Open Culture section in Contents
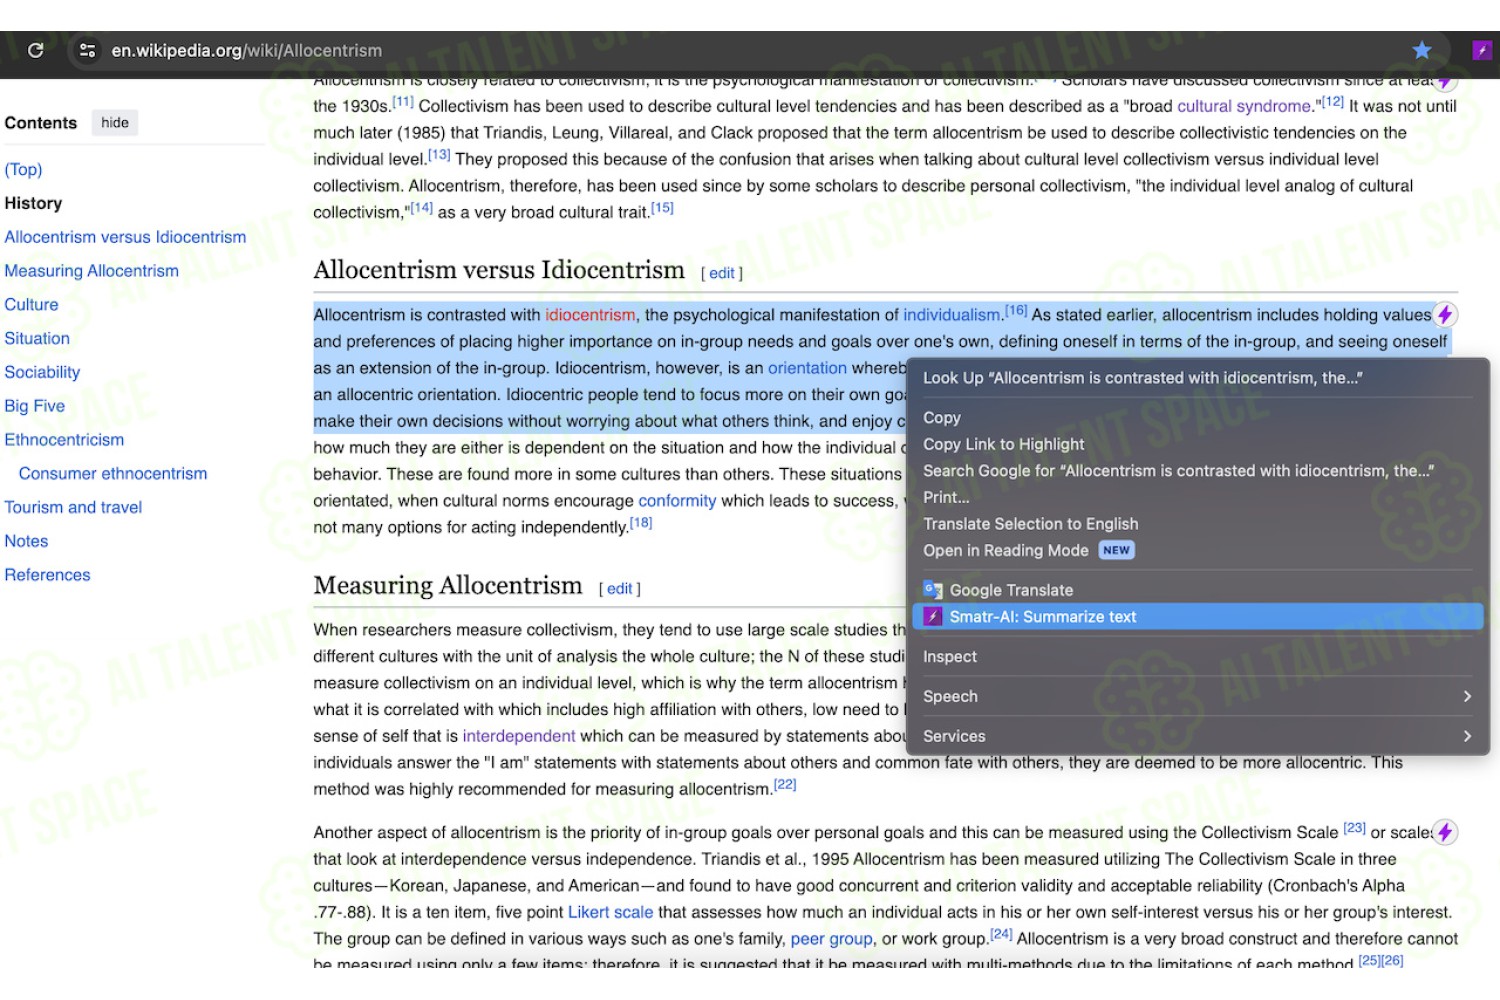The image size is (1500, 1000). point(31,305)
